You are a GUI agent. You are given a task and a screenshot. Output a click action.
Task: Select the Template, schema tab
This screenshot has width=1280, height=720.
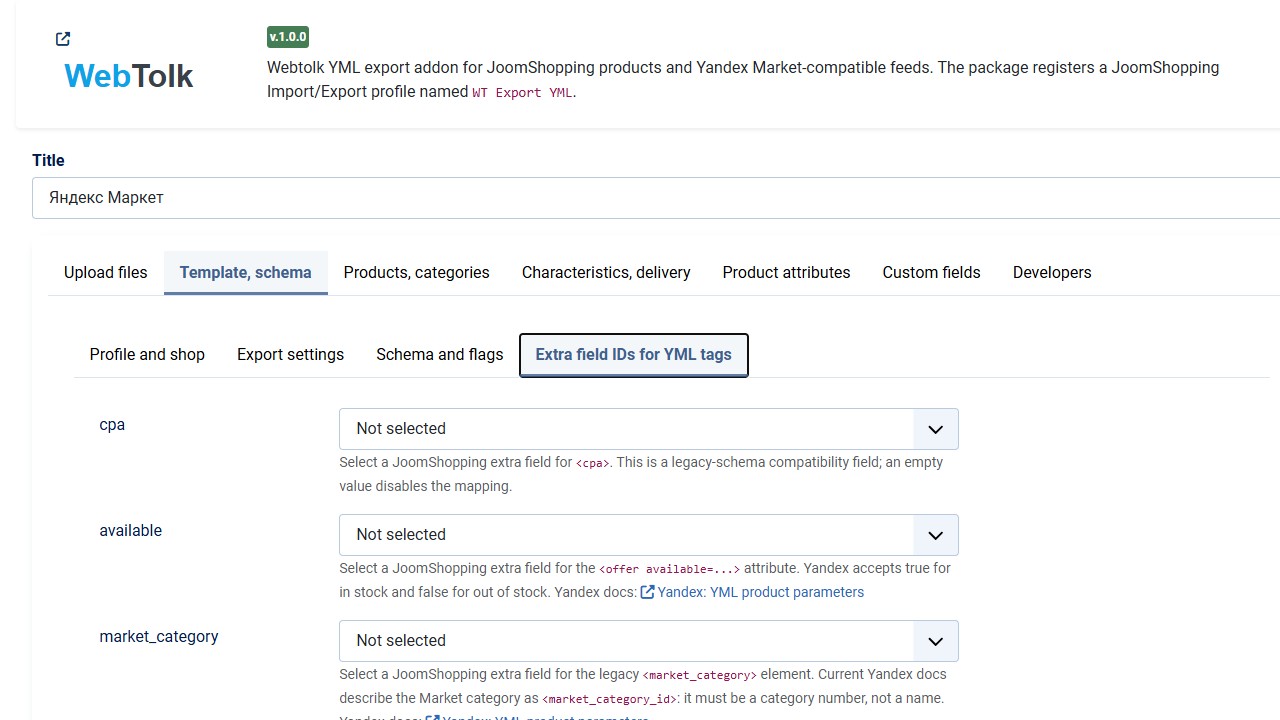tap(246, 272)
